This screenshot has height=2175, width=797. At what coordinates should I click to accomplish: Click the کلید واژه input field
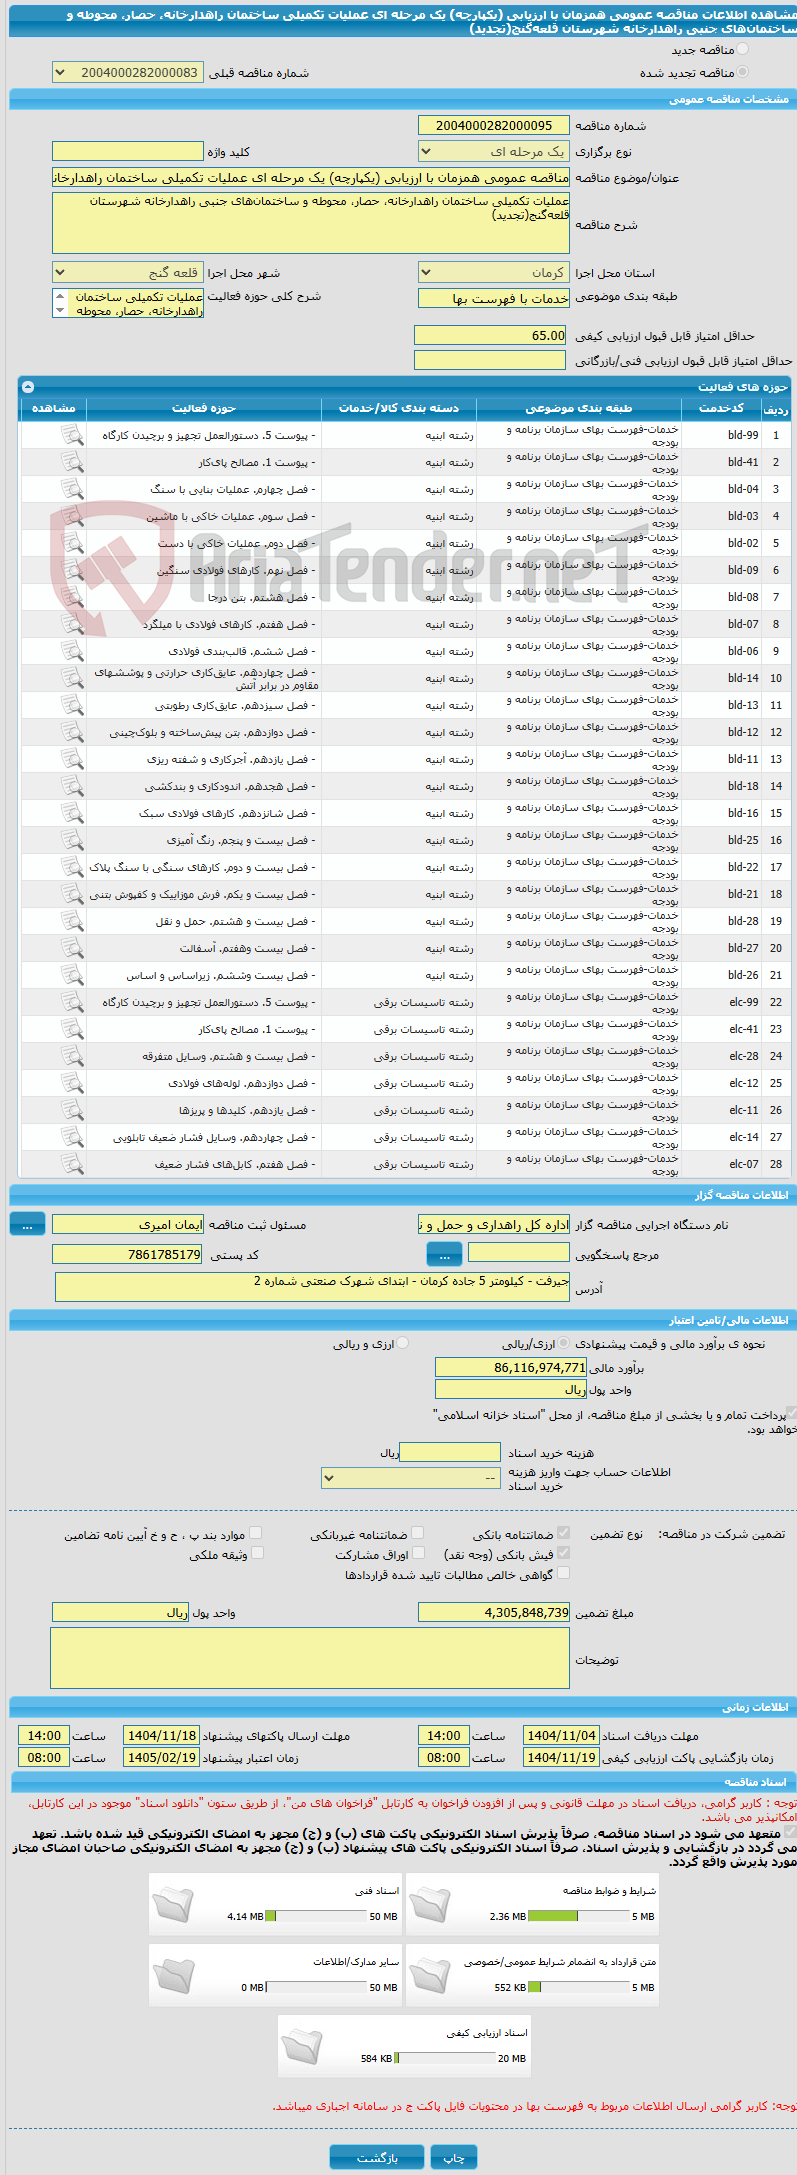point(128,152)
